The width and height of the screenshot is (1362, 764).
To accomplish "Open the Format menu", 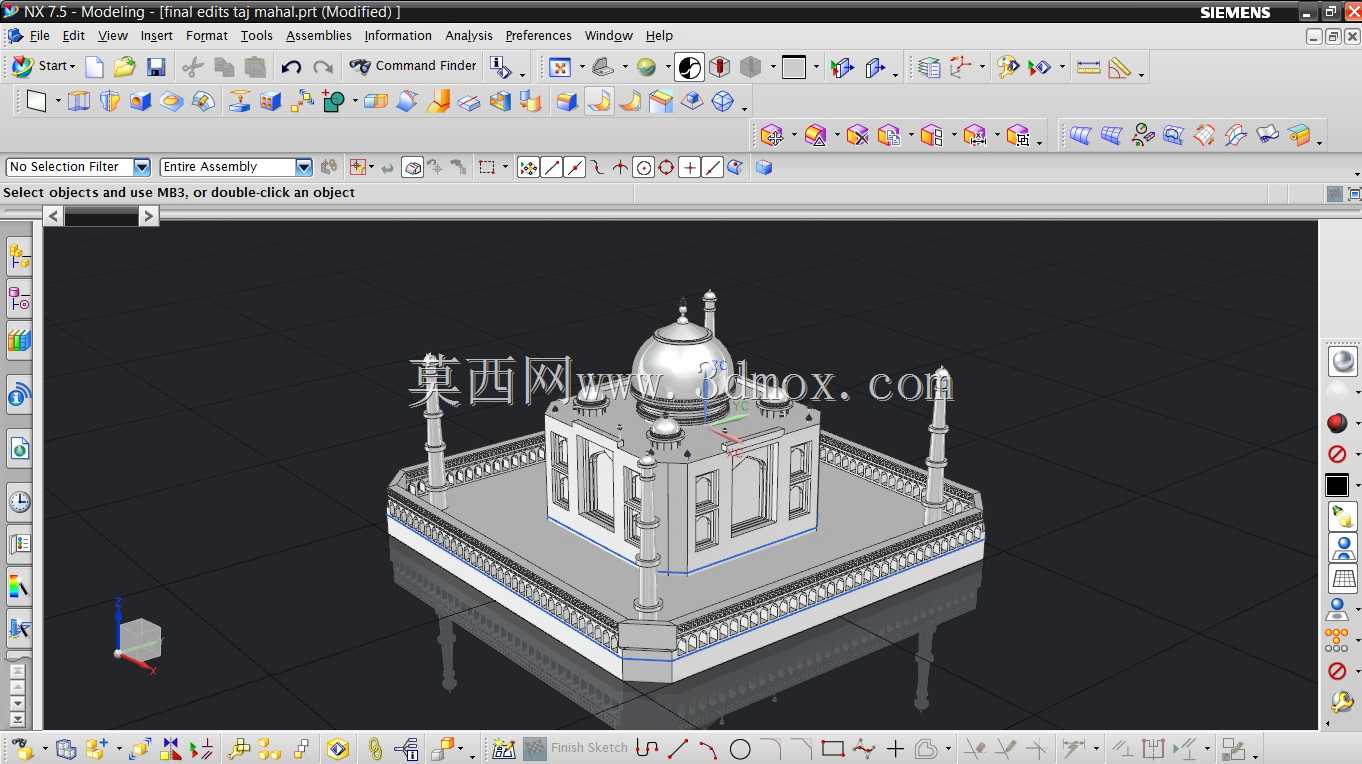I will tap(207, 36).
